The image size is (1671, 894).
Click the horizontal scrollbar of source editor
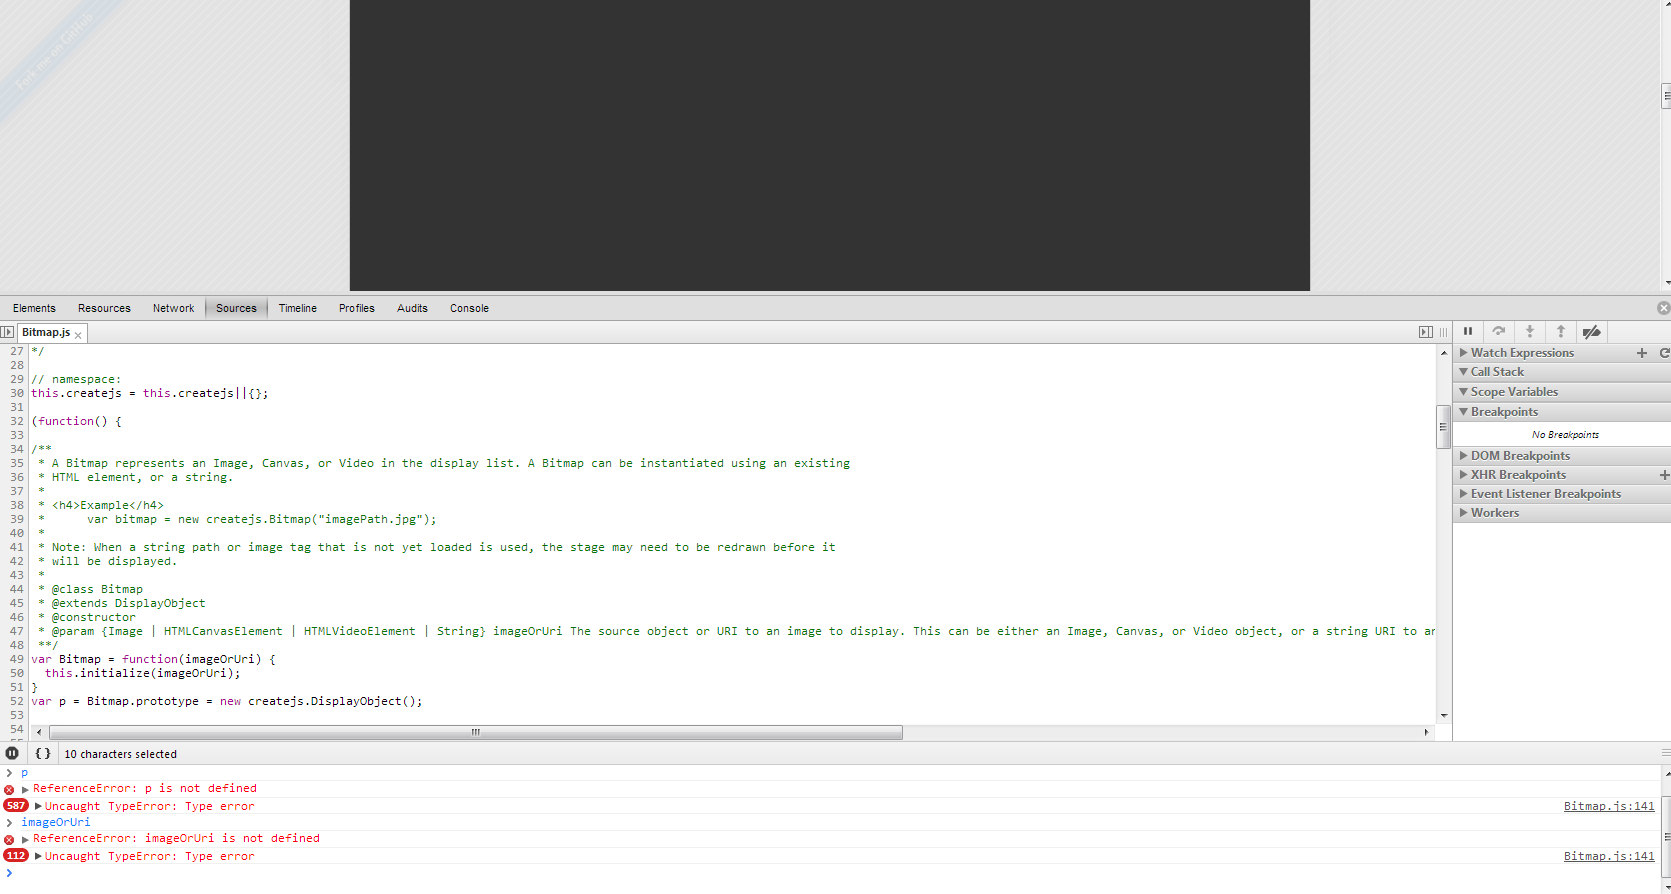pyautogui.click(x=476, y=732)
